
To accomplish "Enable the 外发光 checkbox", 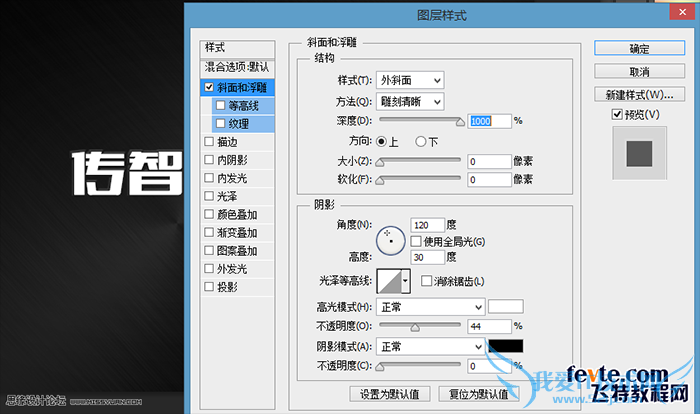I will pyautogui.click(x=209, y=268).
